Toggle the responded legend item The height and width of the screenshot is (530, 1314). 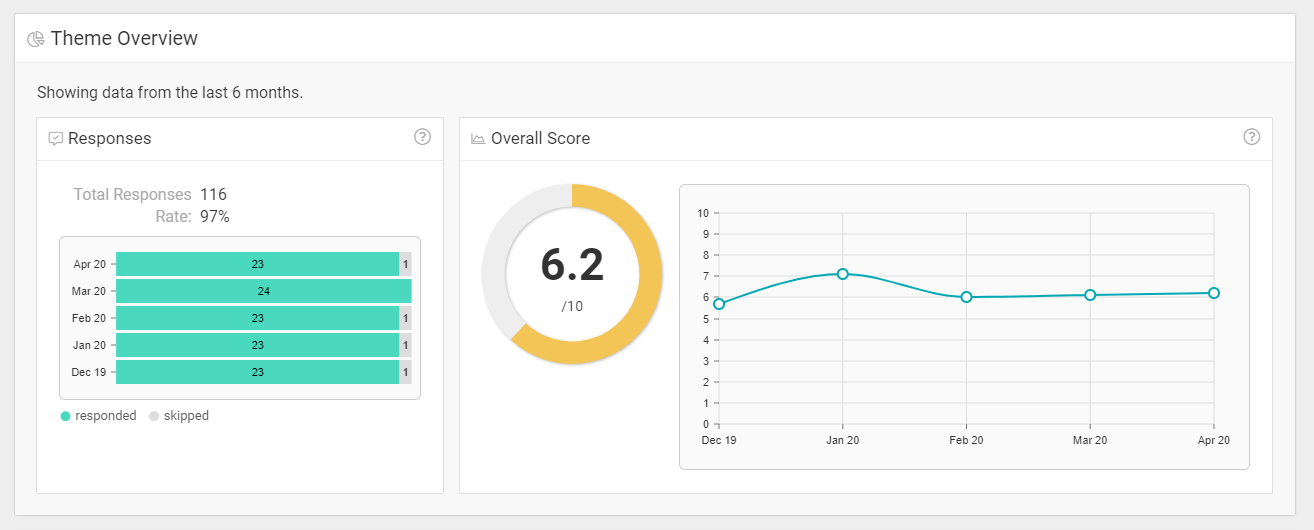tap(98, 416)
